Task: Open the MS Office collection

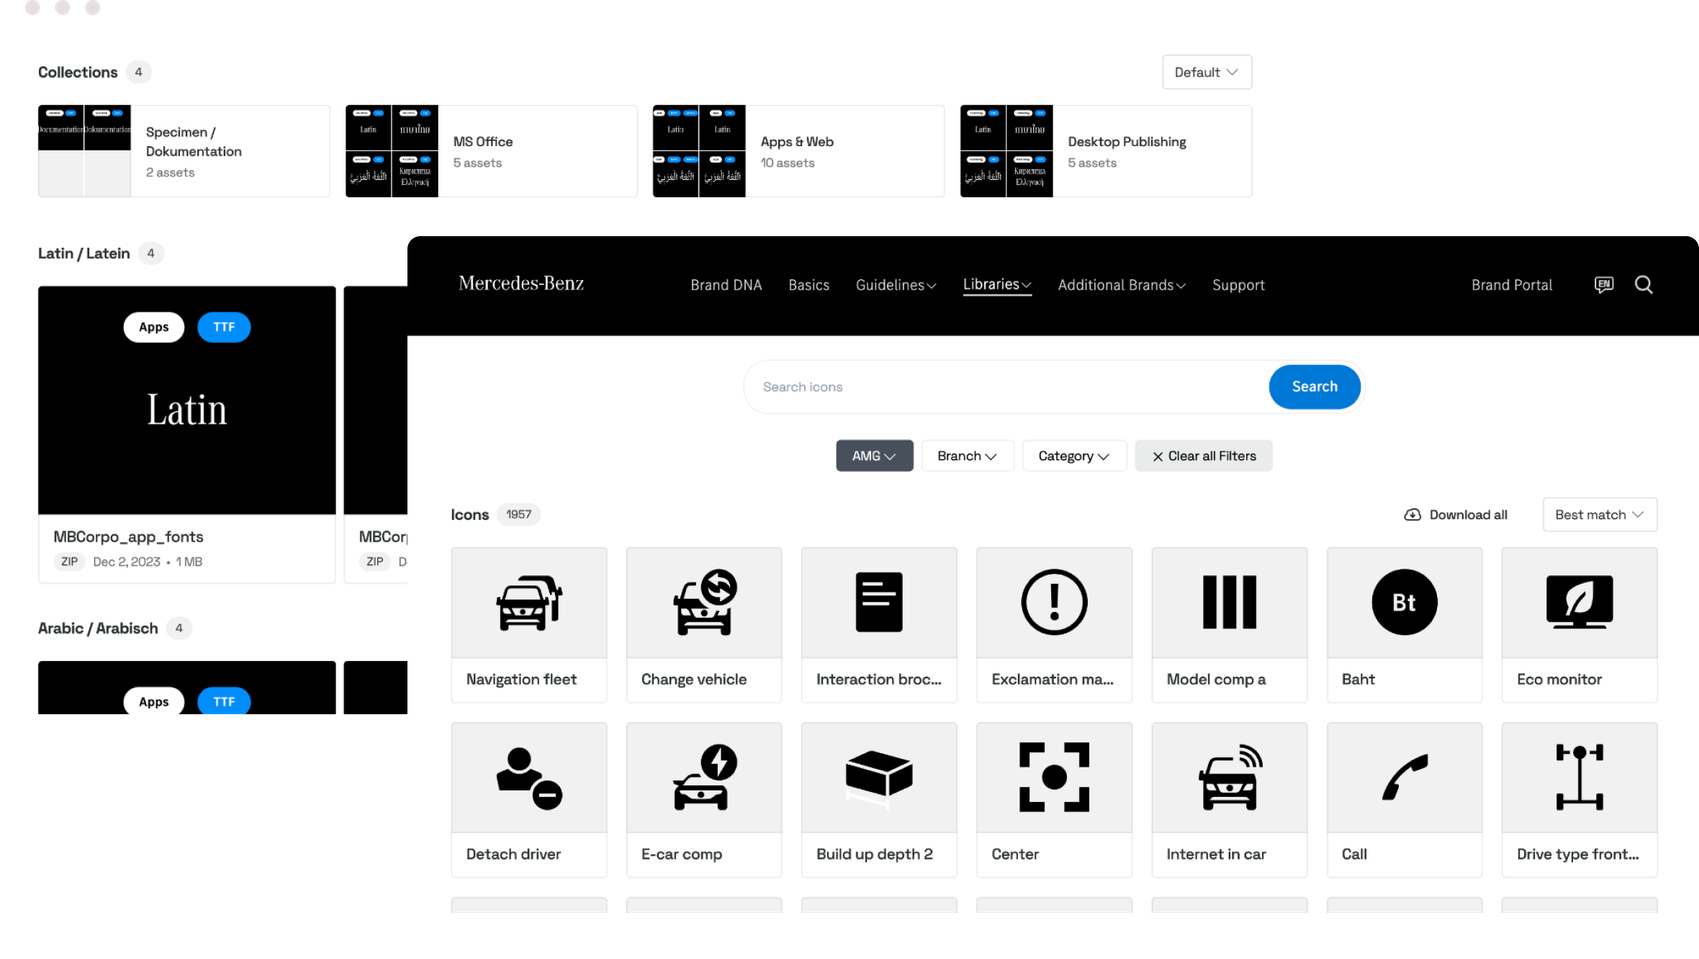Action: (x=491, y=151)
